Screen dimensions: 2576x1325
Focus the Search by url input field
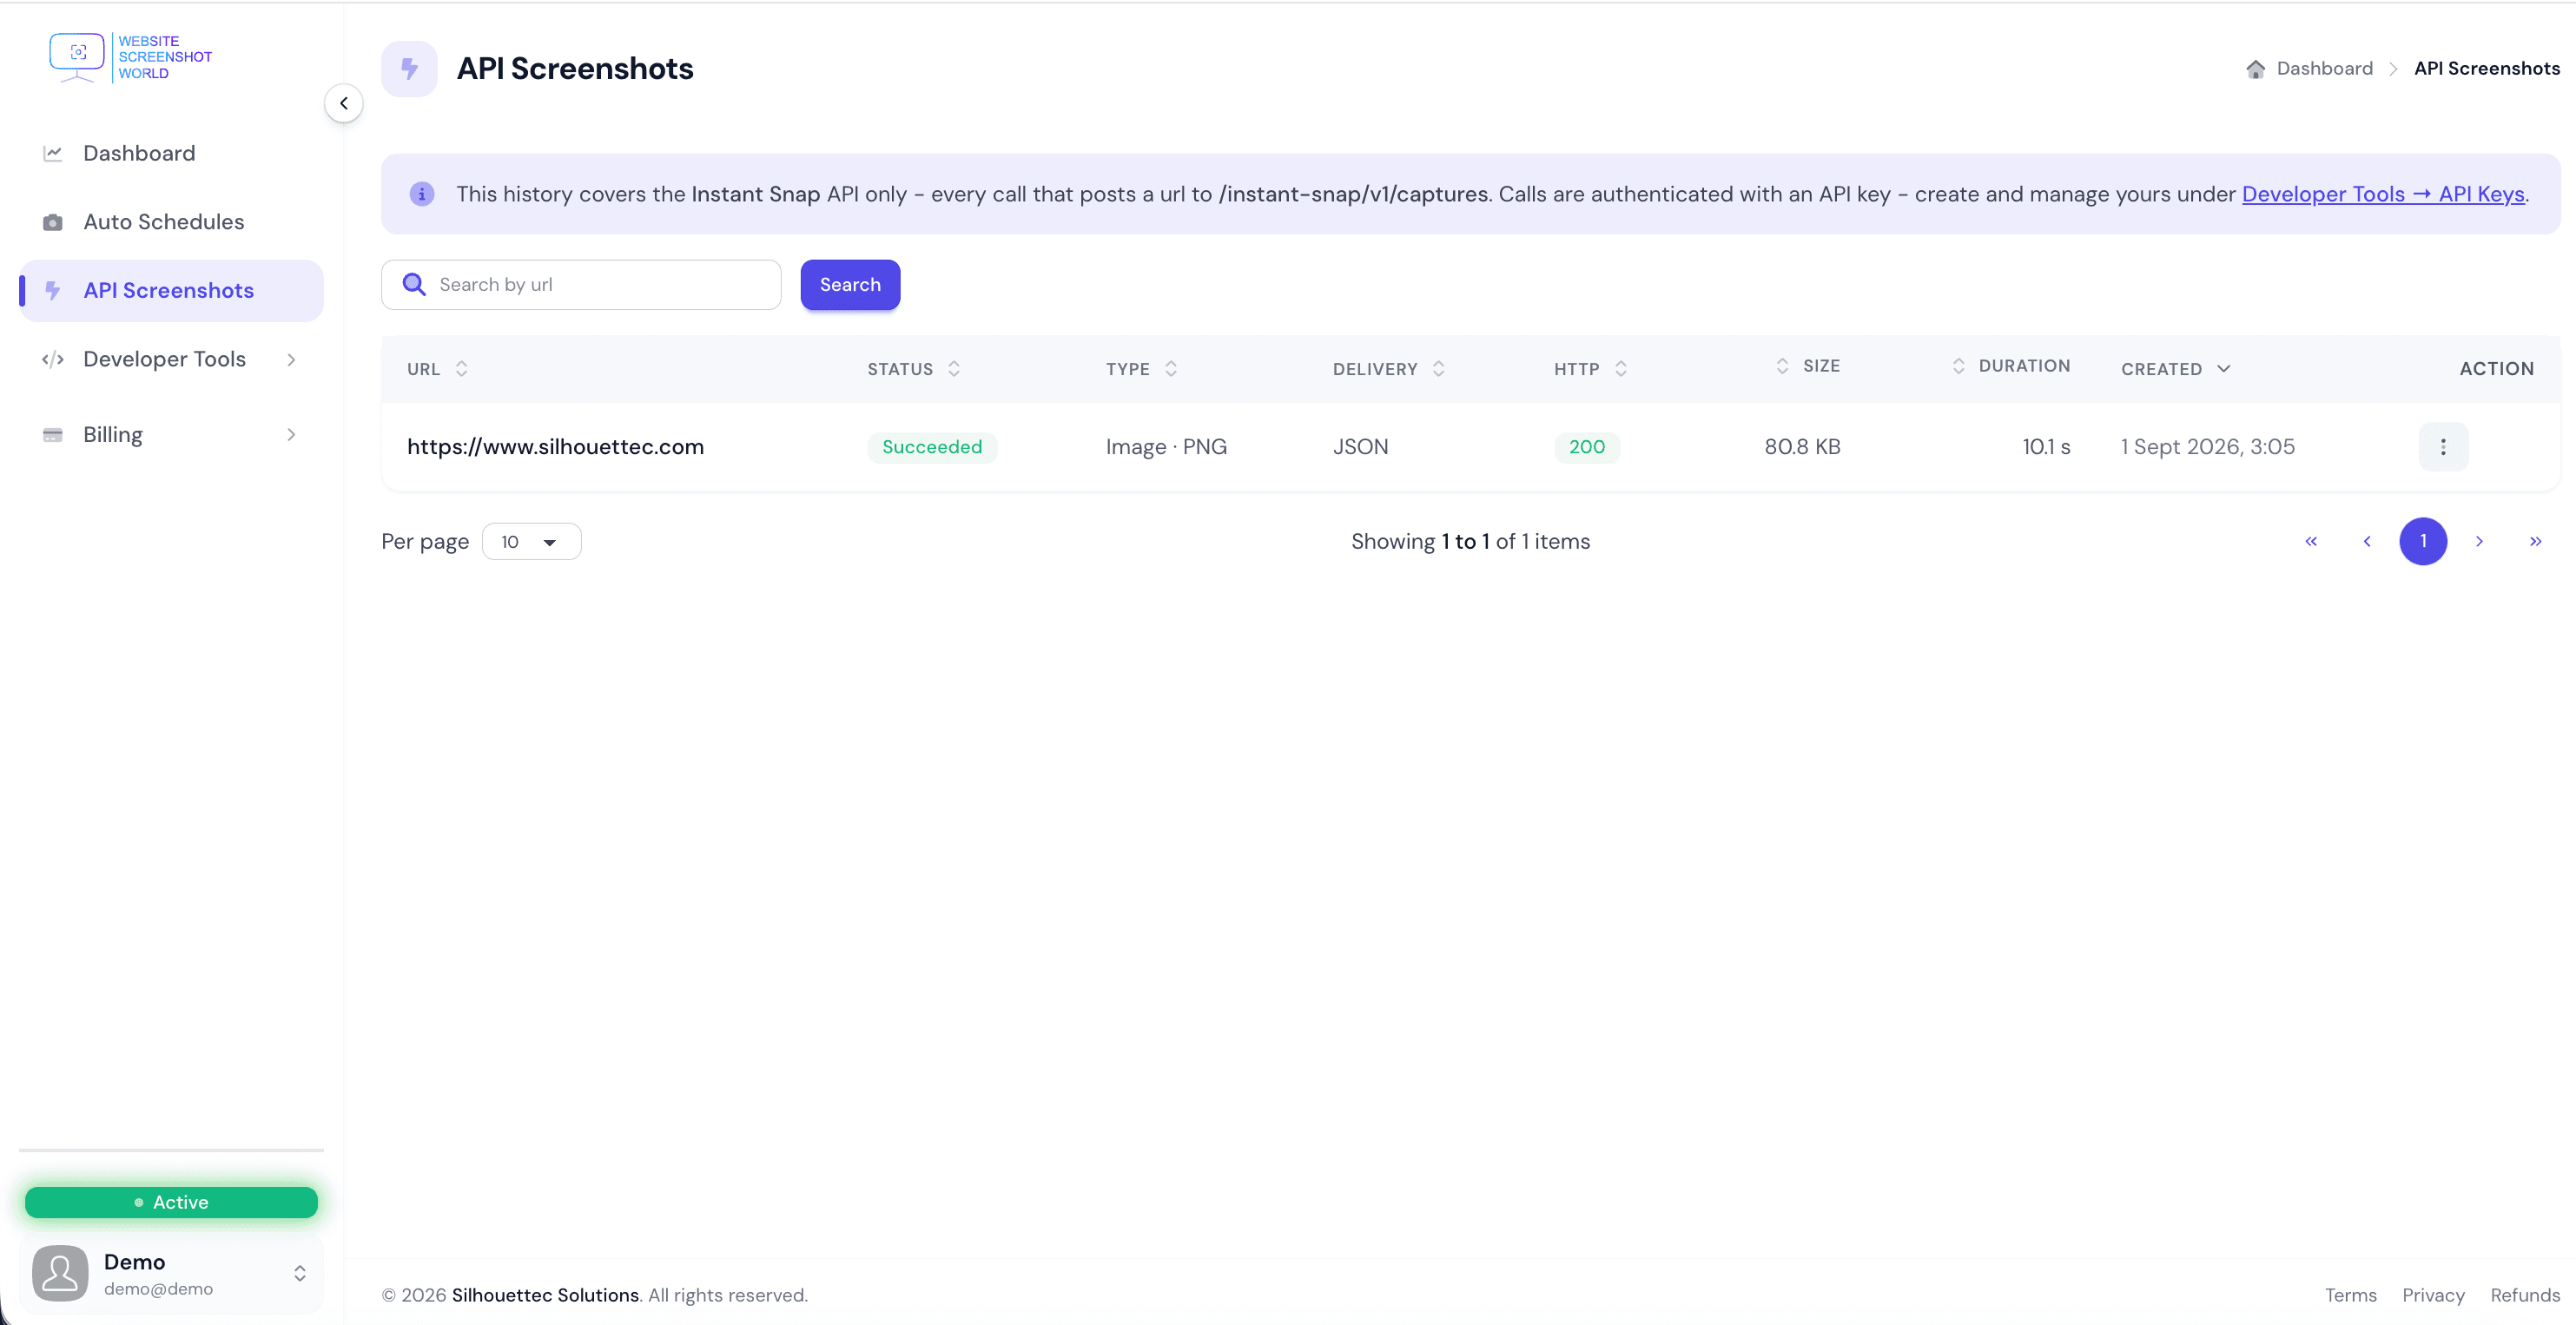click(581, 285)
